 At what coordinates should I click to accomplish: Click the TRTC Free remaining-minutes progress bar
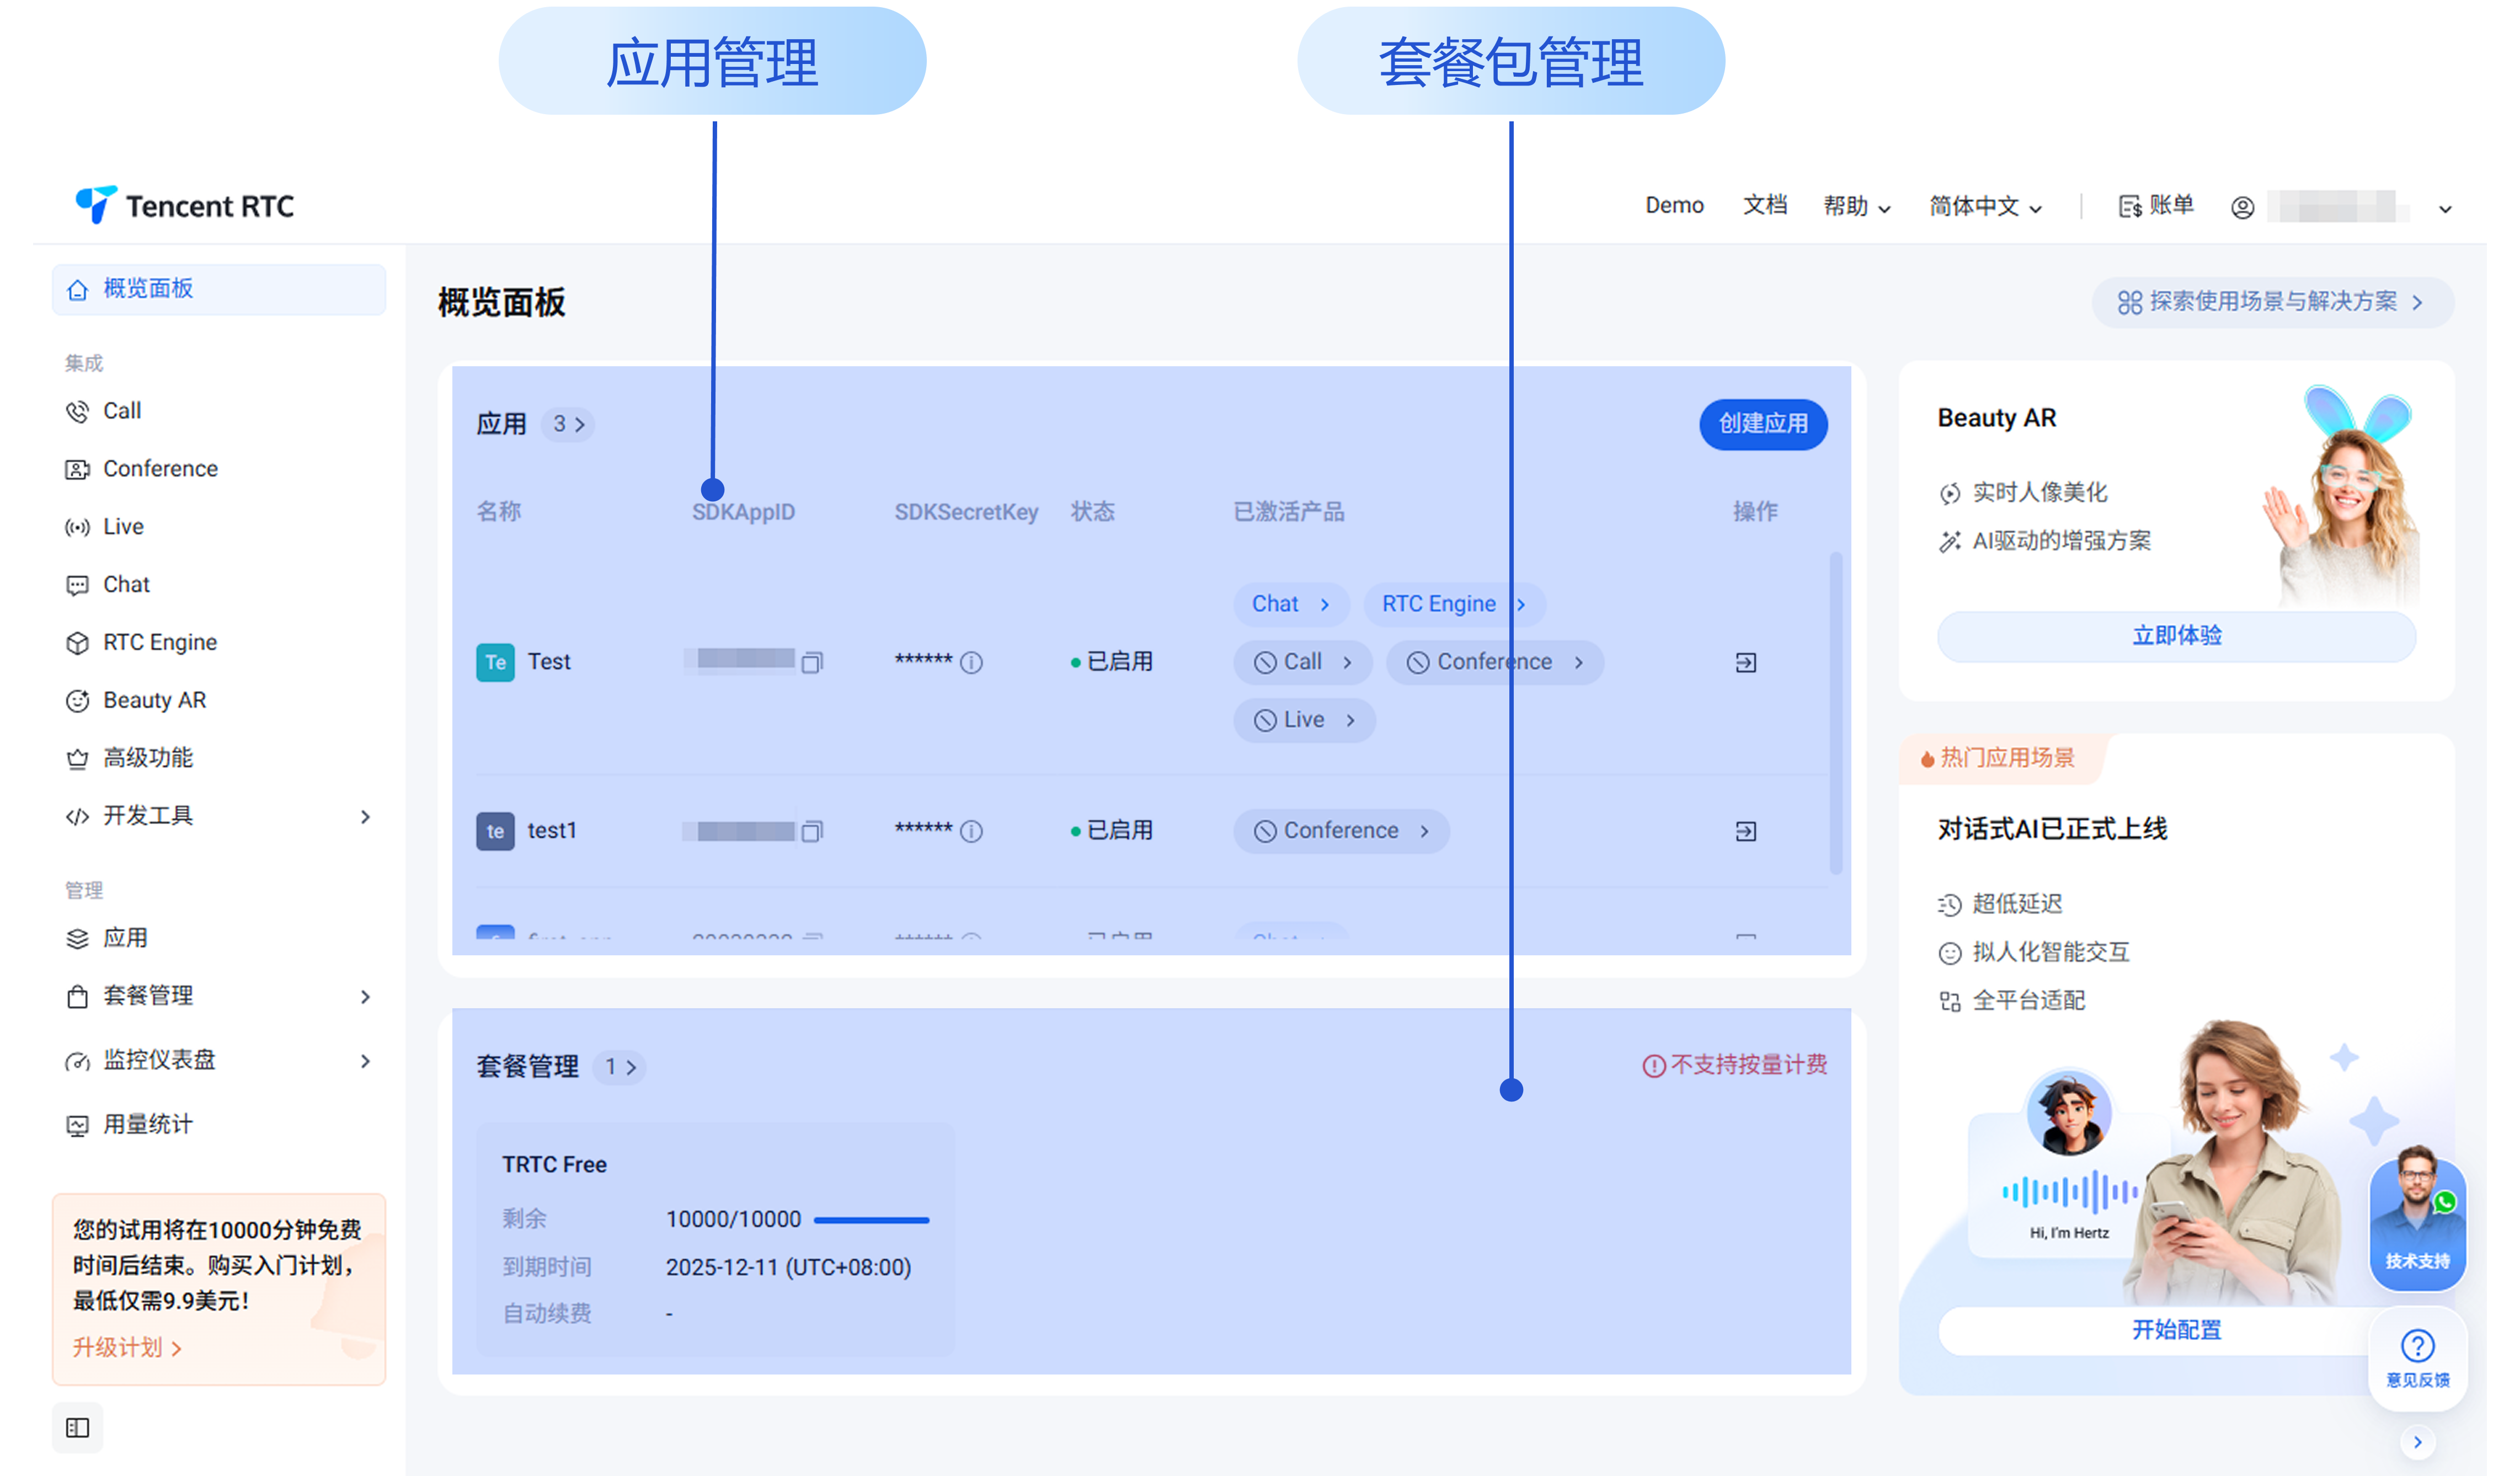click(871, 1220)
